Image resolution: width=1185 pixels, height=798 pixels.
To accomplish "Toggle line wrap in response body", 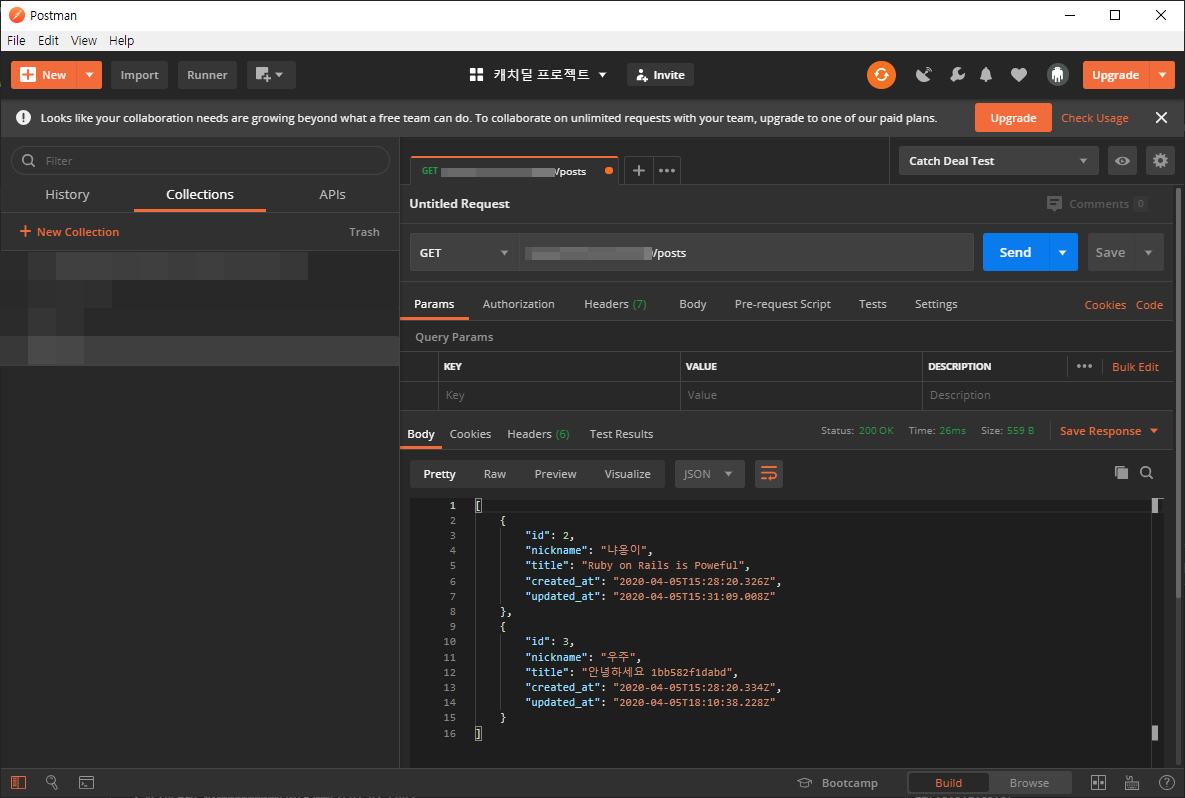I will click(769, 474).
